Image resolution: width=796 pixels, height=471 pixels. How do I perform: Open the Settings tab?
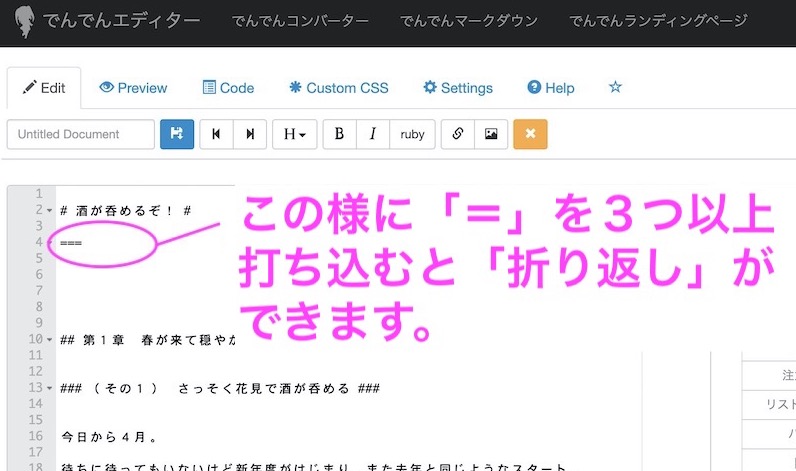click(458, 88)
